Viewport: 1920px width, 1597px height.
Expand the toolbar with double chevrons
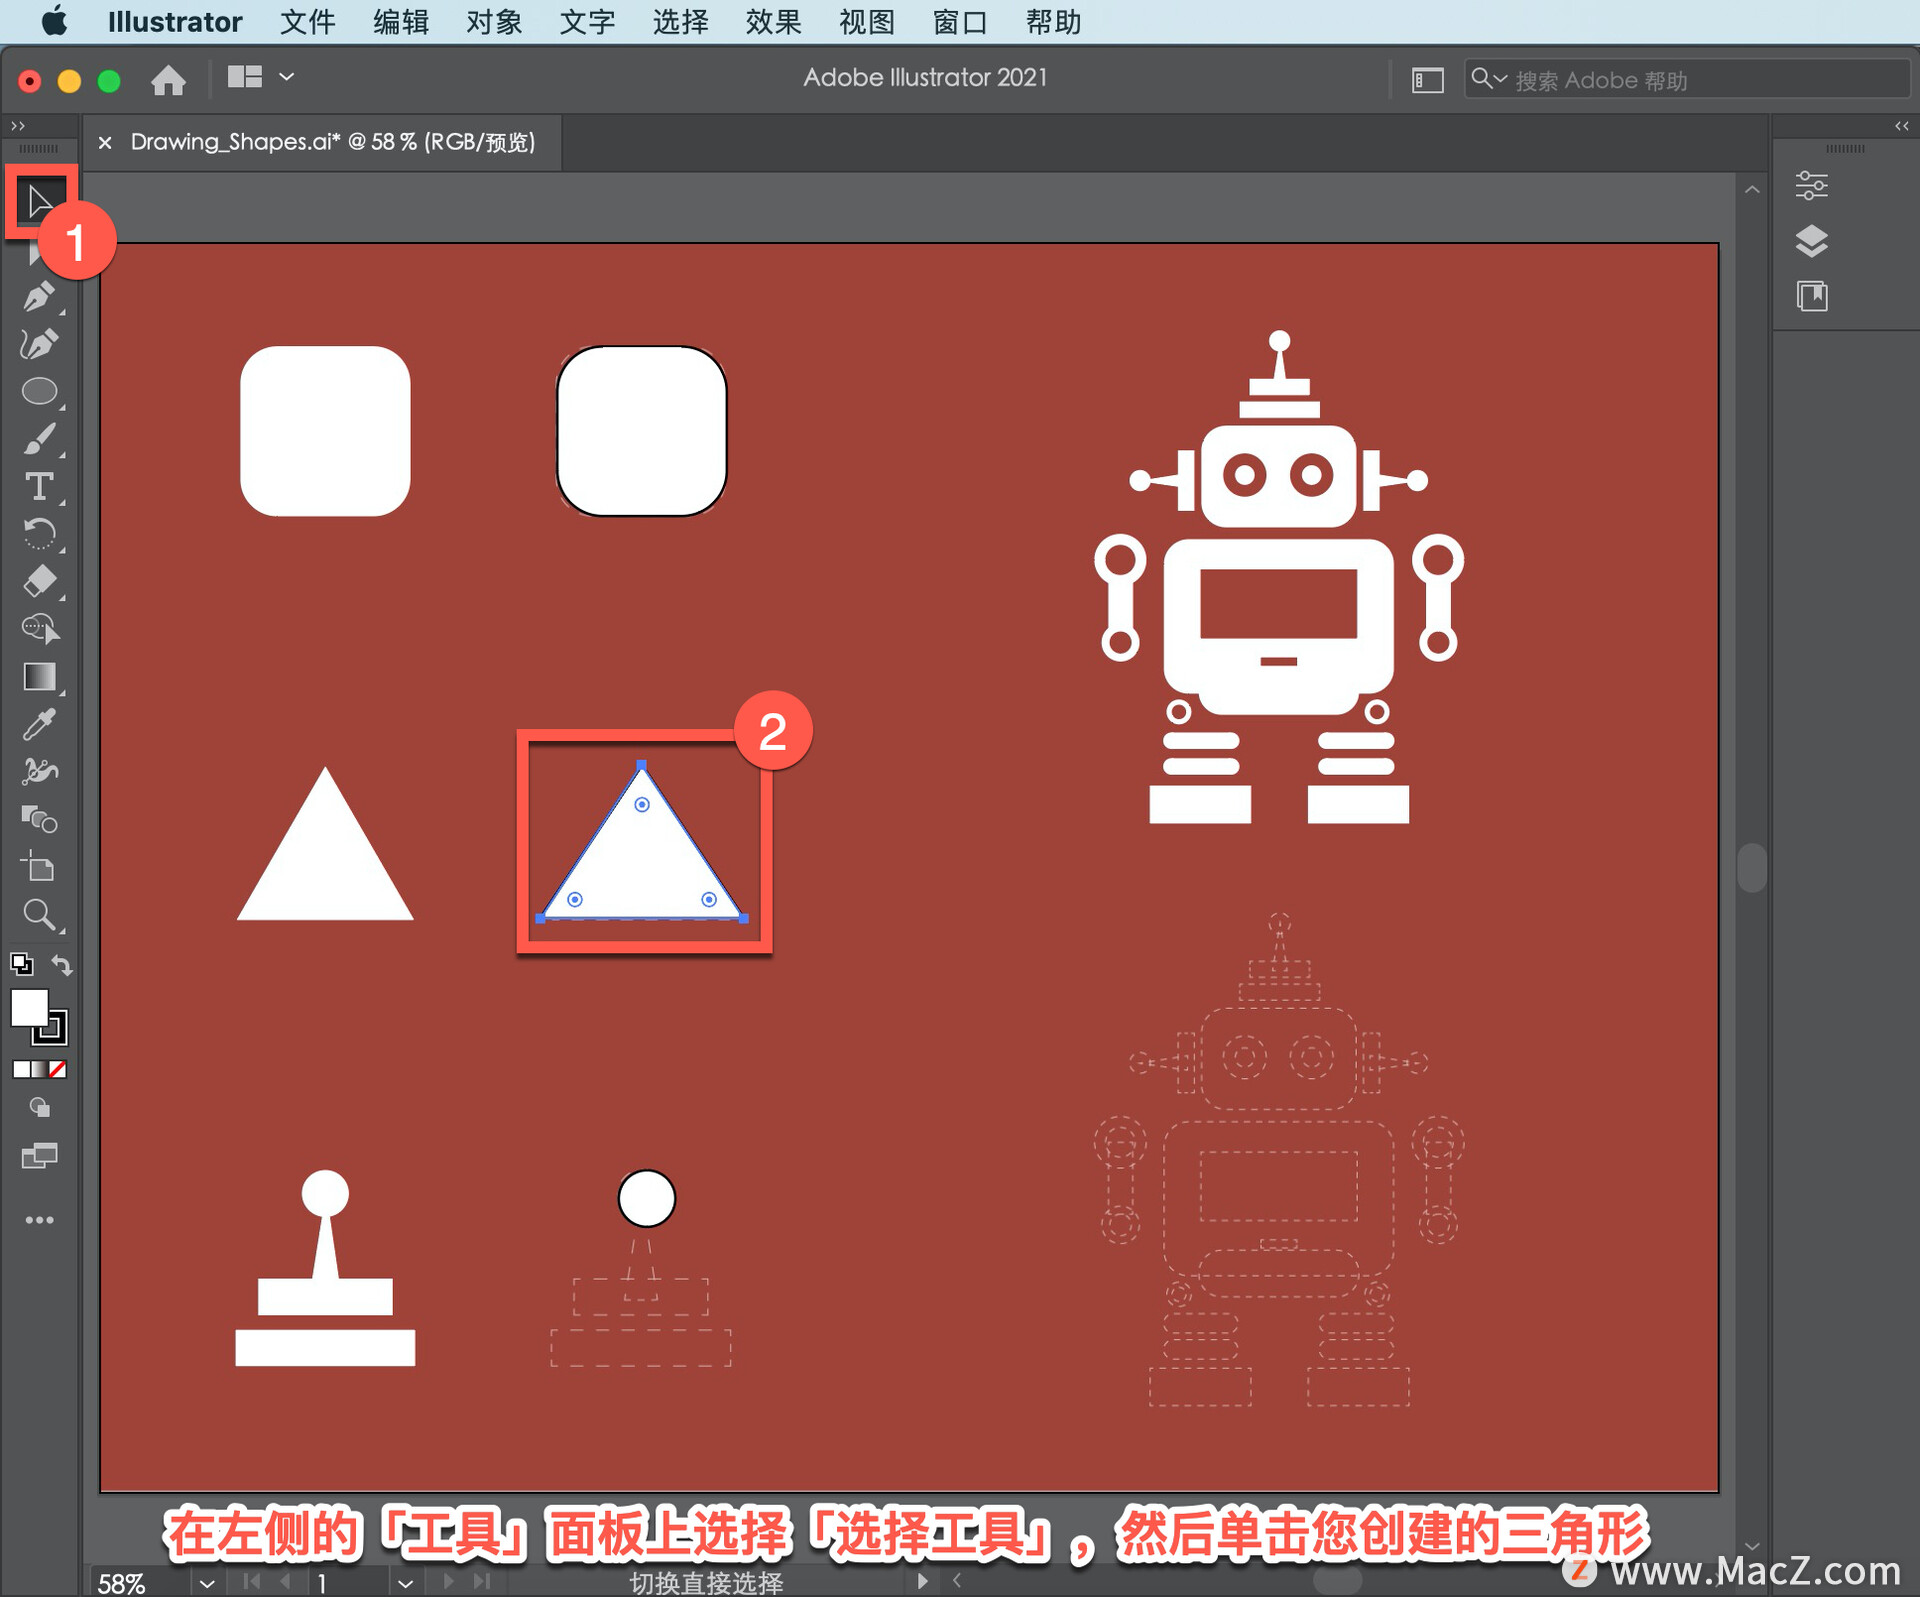[17, 126]
